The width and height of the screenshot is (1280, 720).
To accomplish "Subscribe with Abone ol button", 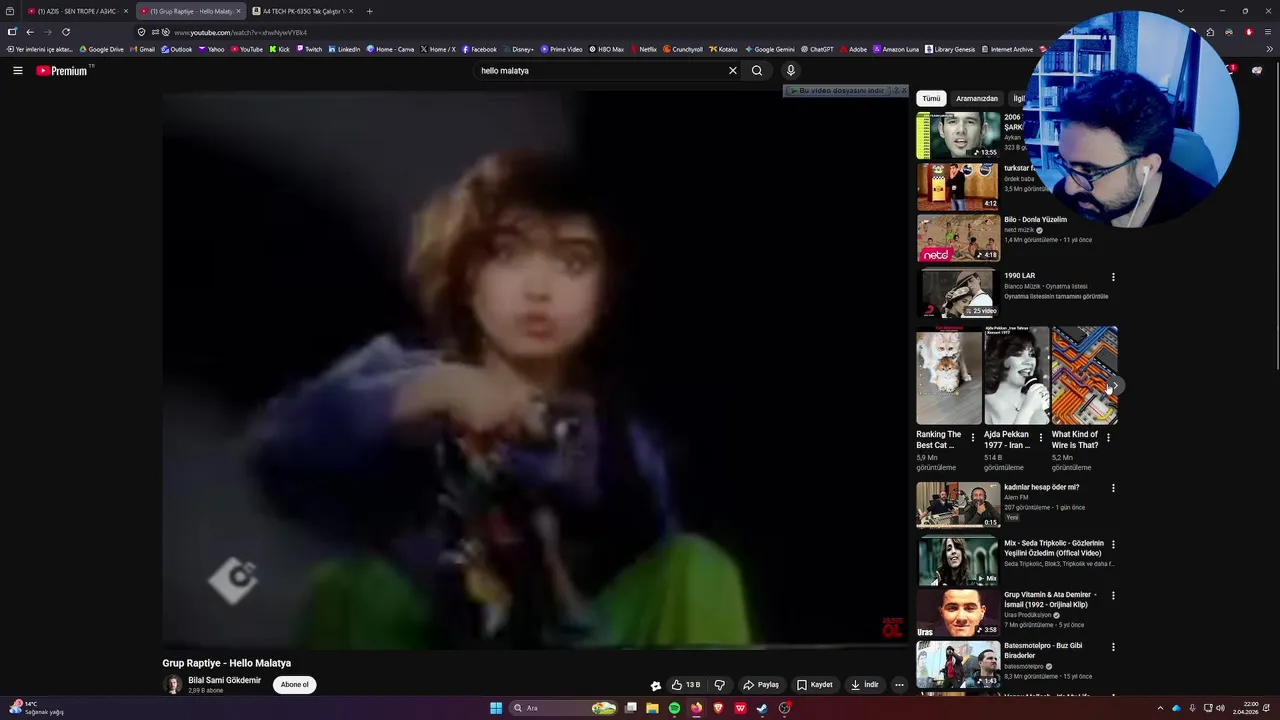I will [295, 685].
